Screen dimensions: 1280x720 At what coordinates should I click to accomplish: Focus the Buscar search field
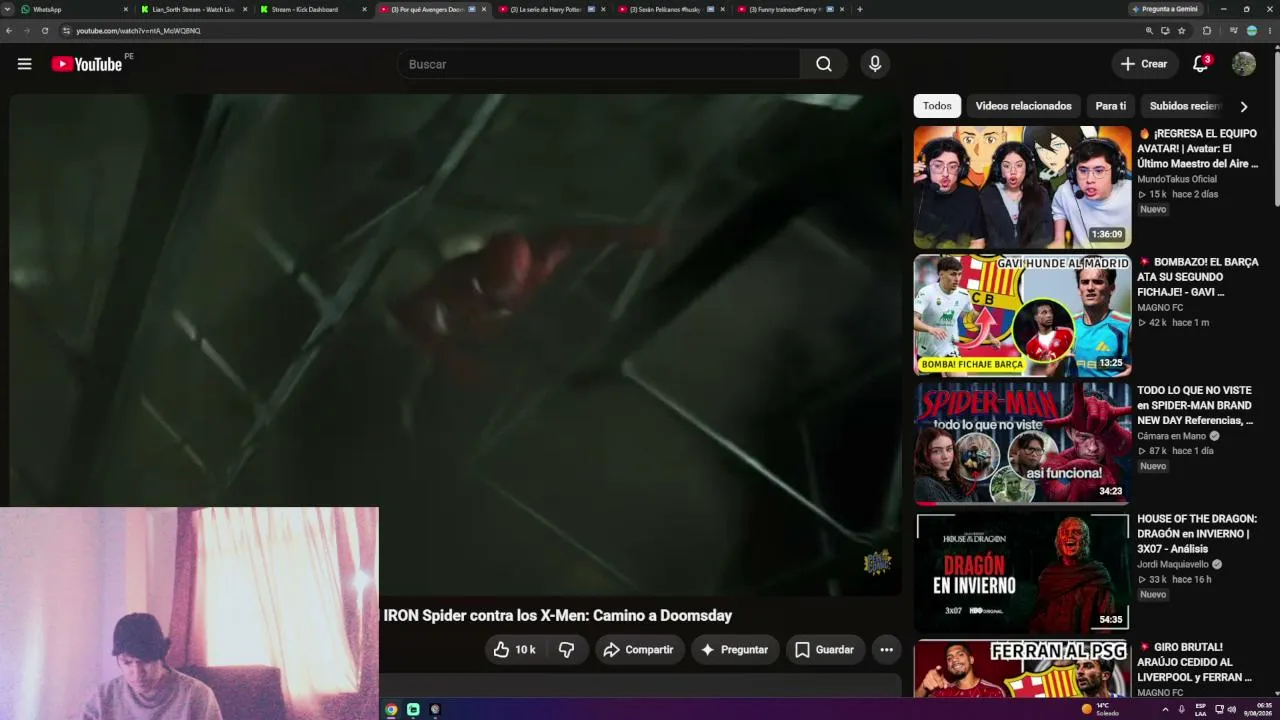point(599,64)
